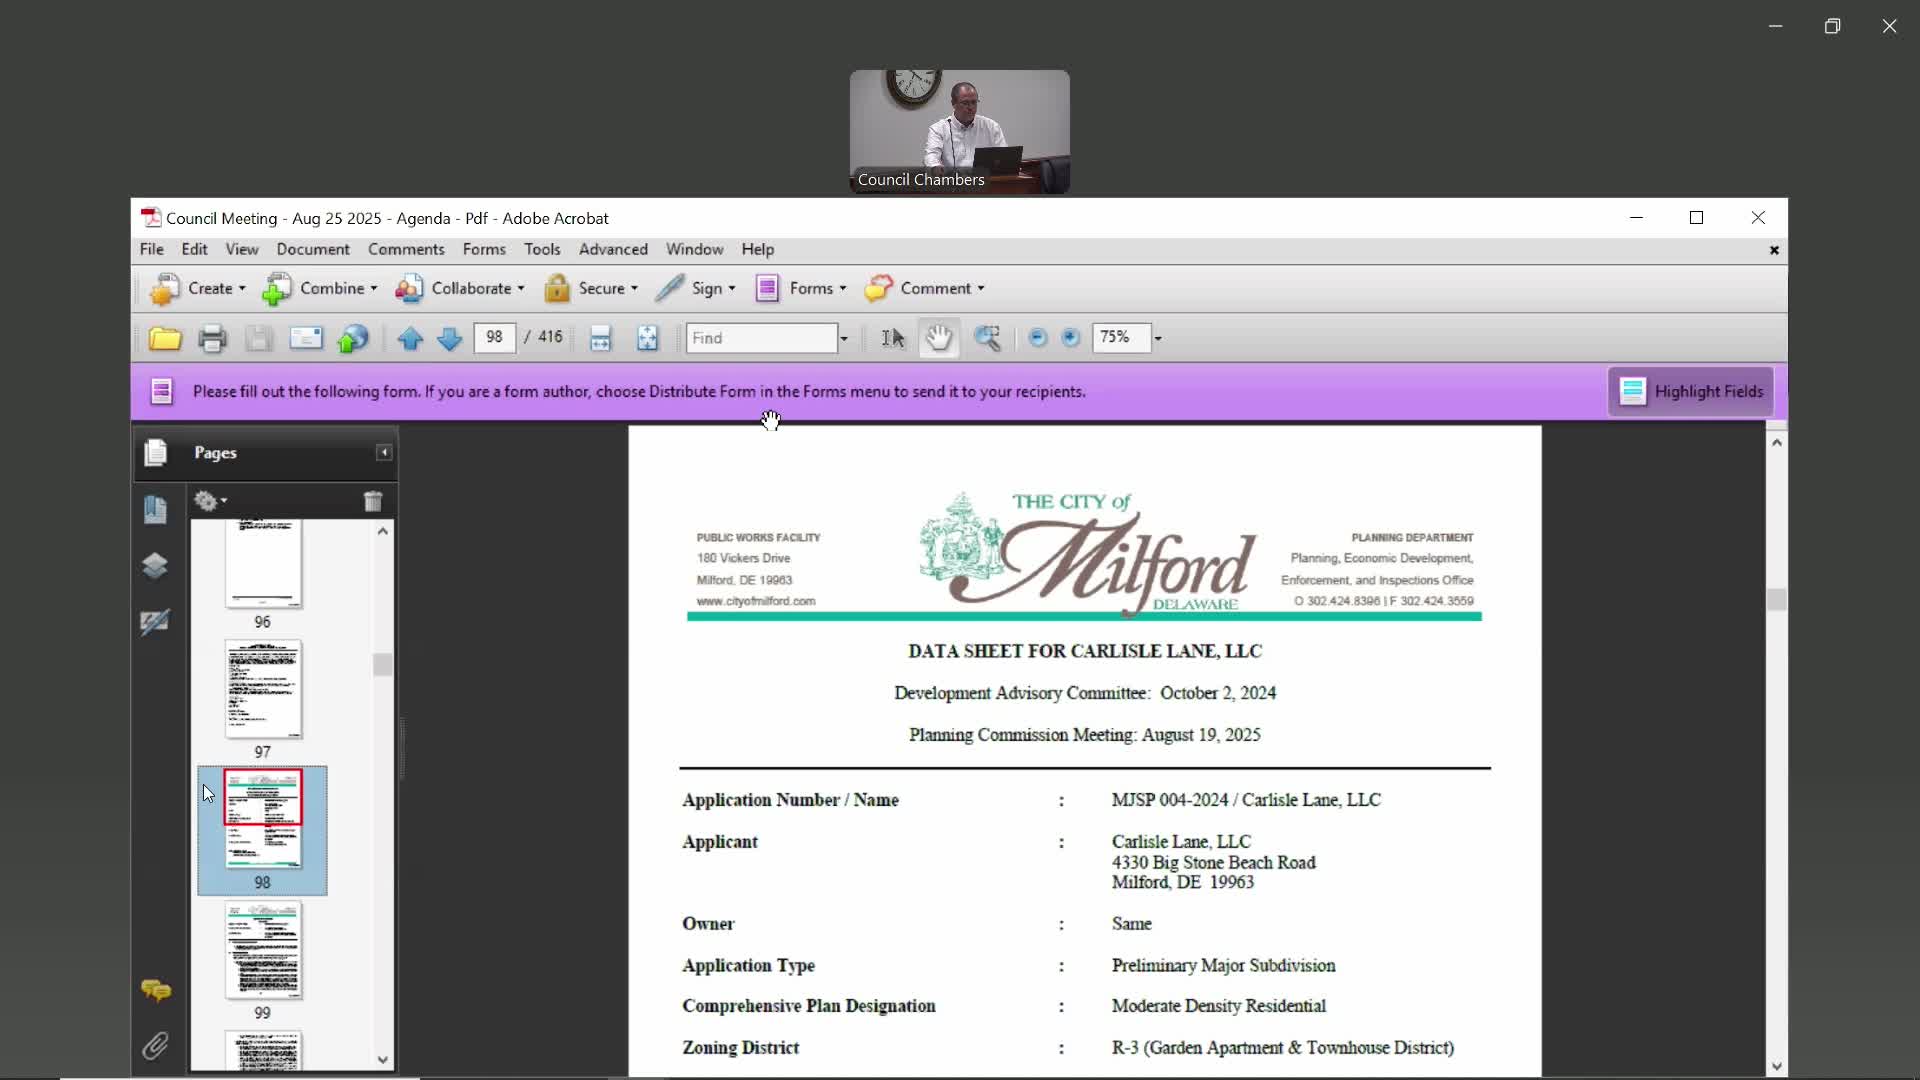
Task: Open the zoom percentage dropdown
Action: tap(1158, 339)
